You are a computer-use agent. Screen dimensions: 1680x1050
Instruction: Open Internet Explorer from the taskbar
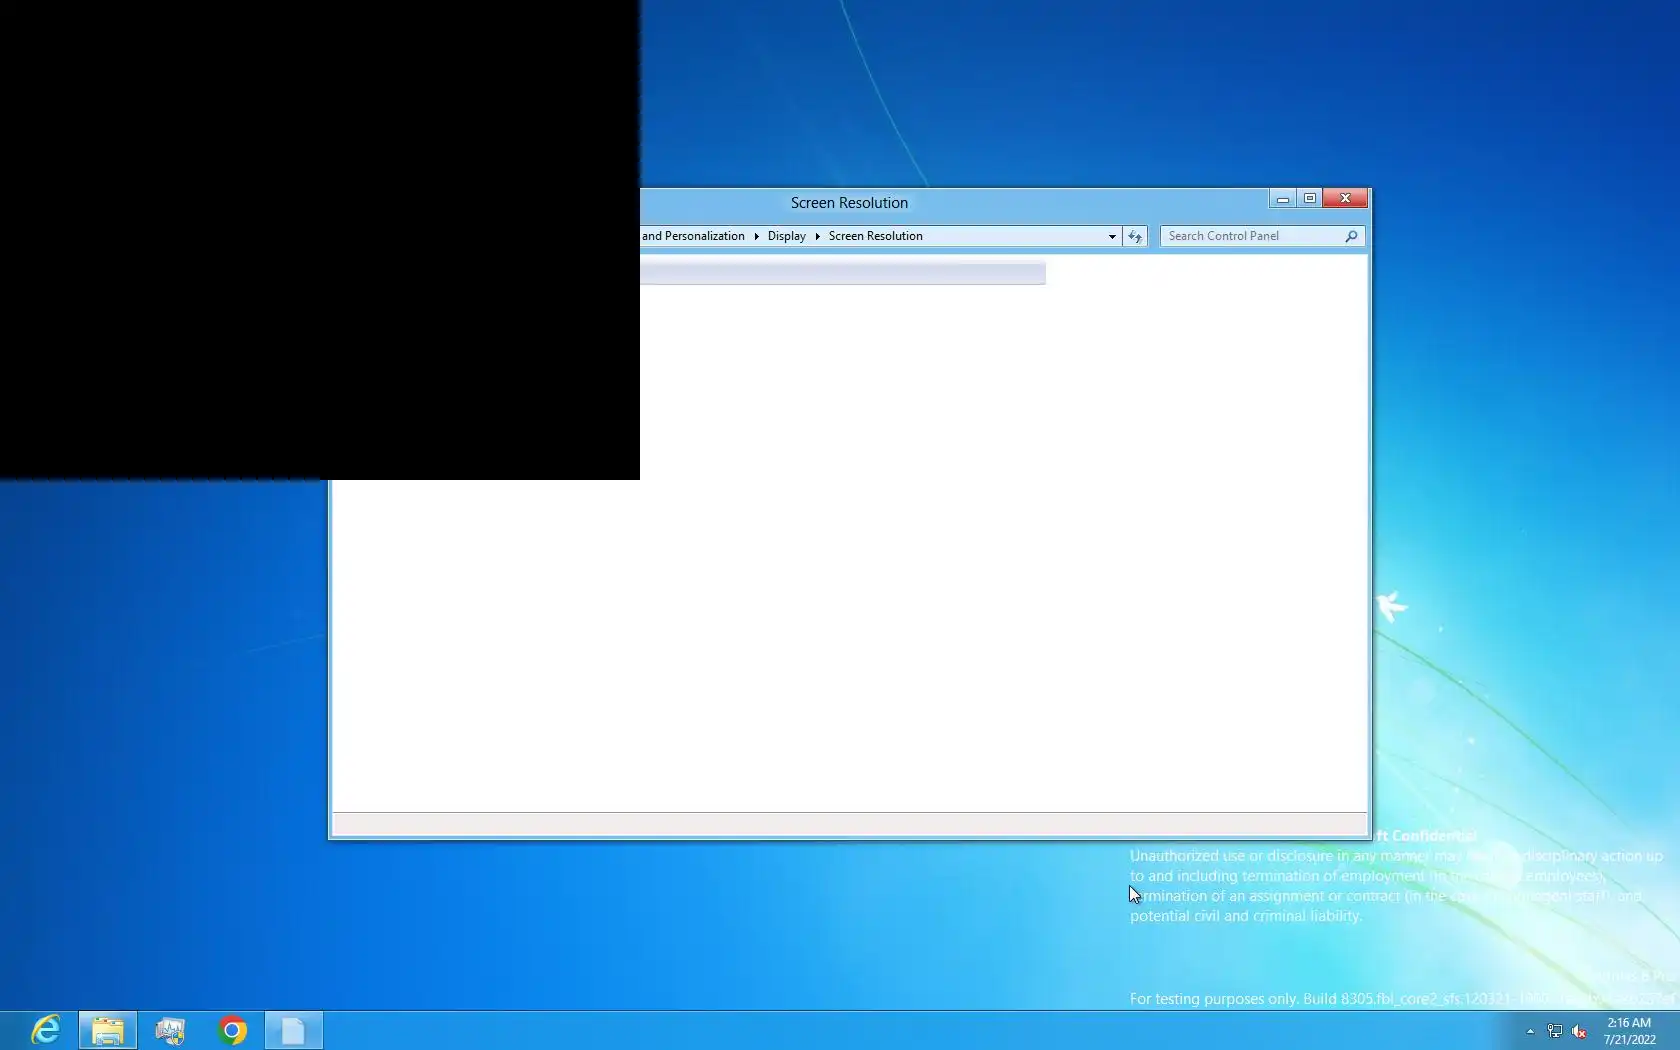click(46, 1030)
